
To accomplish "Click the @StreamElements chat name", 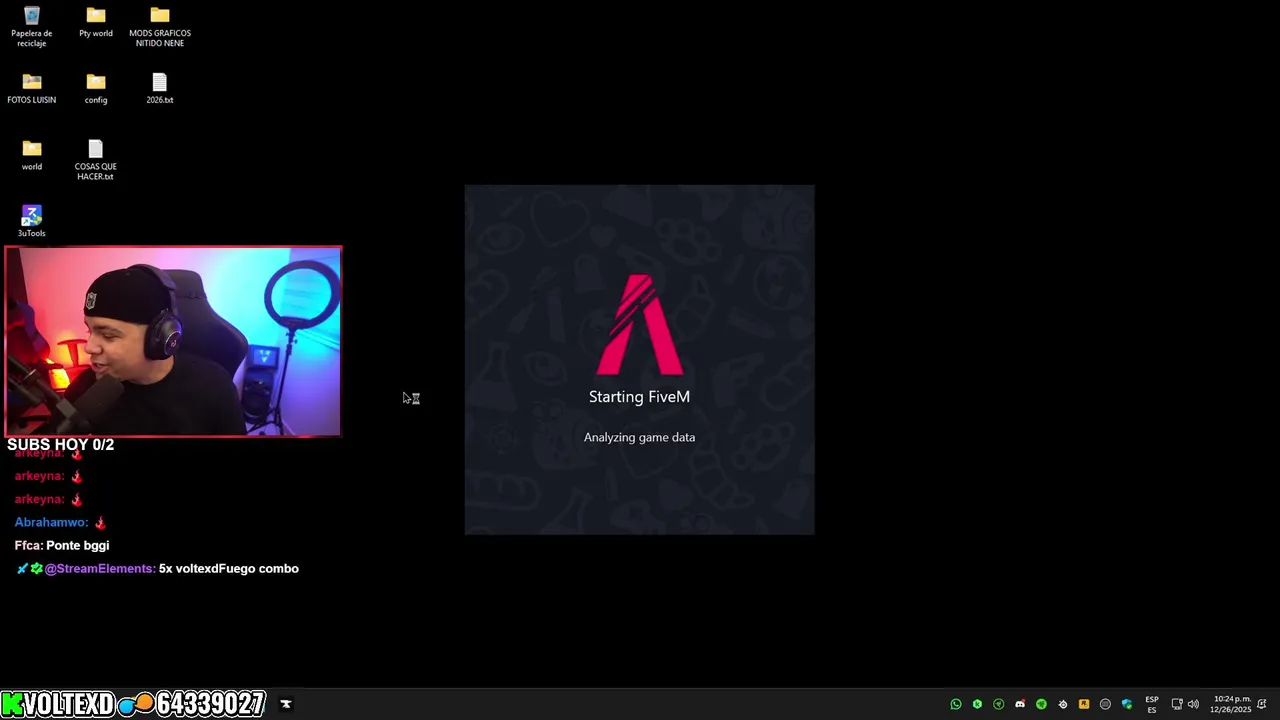I will (100, 568).
